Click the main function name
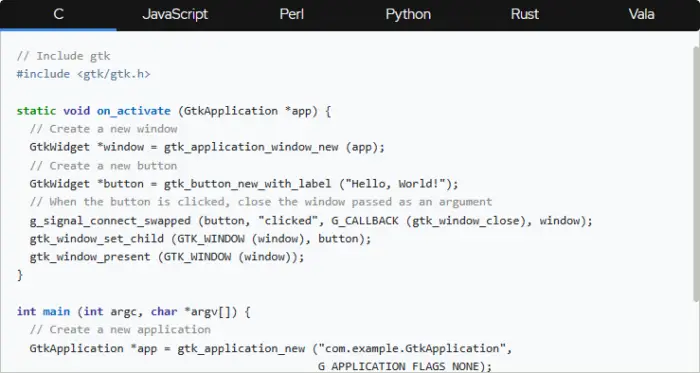This screenshot has width=700, height=373. (56, 311)
